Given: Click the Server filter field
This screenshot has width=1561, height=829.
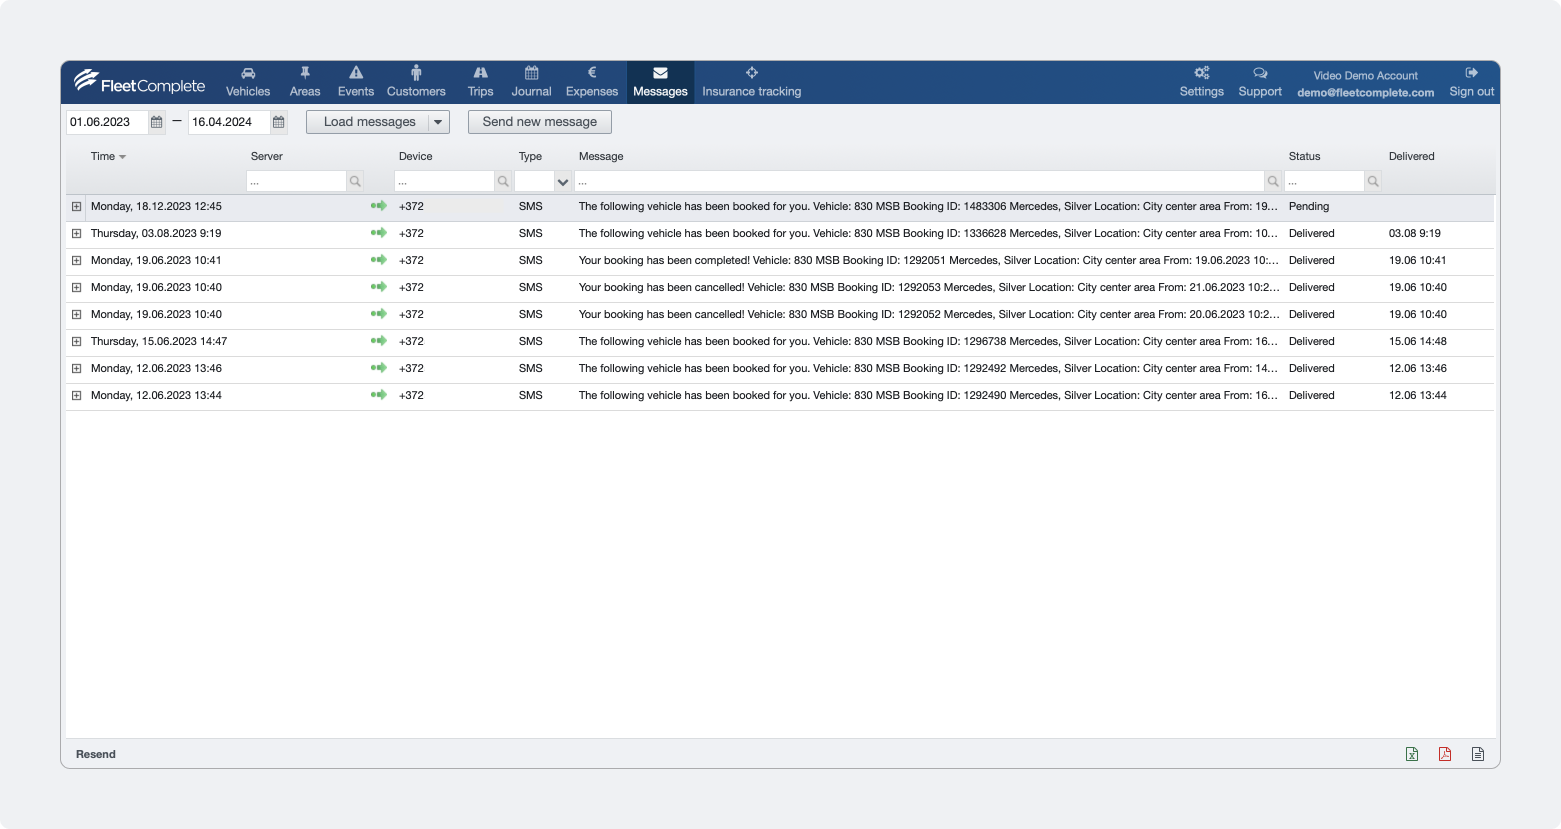Looking at the screenshot, I should [296, 181].
